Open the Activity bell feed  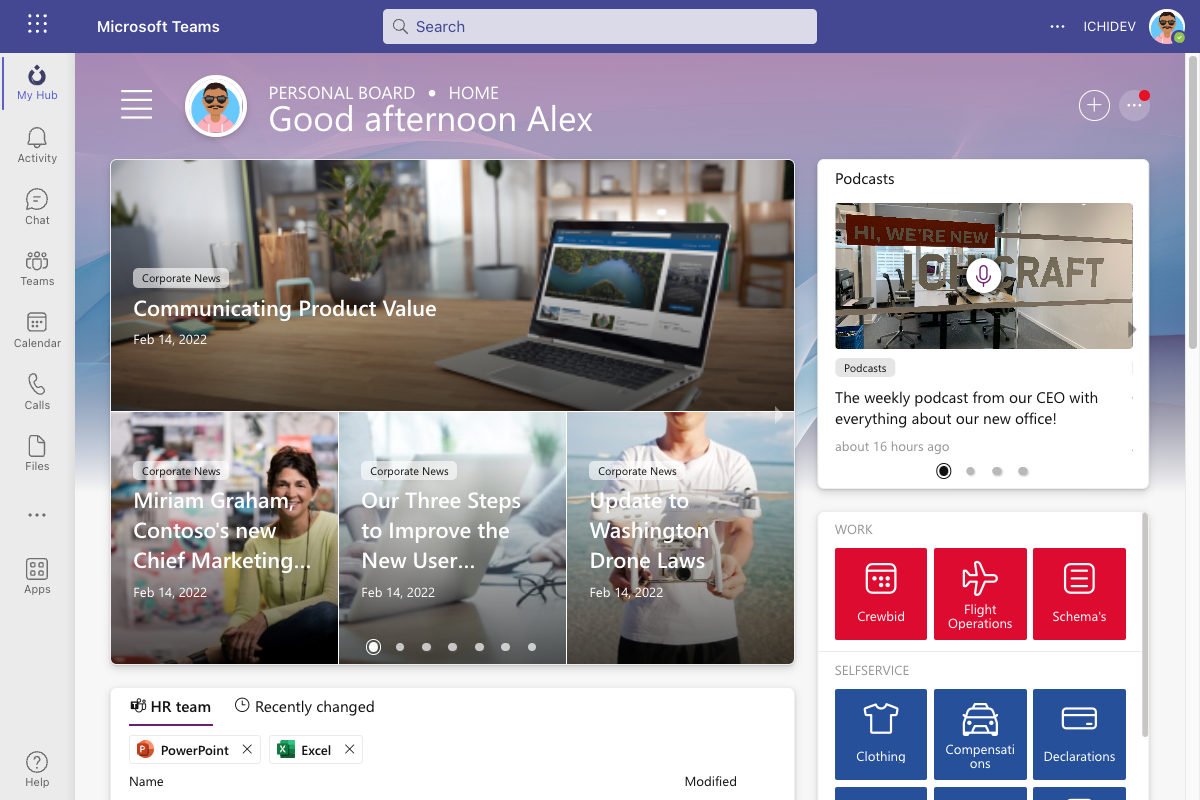(x=37, y=145)
